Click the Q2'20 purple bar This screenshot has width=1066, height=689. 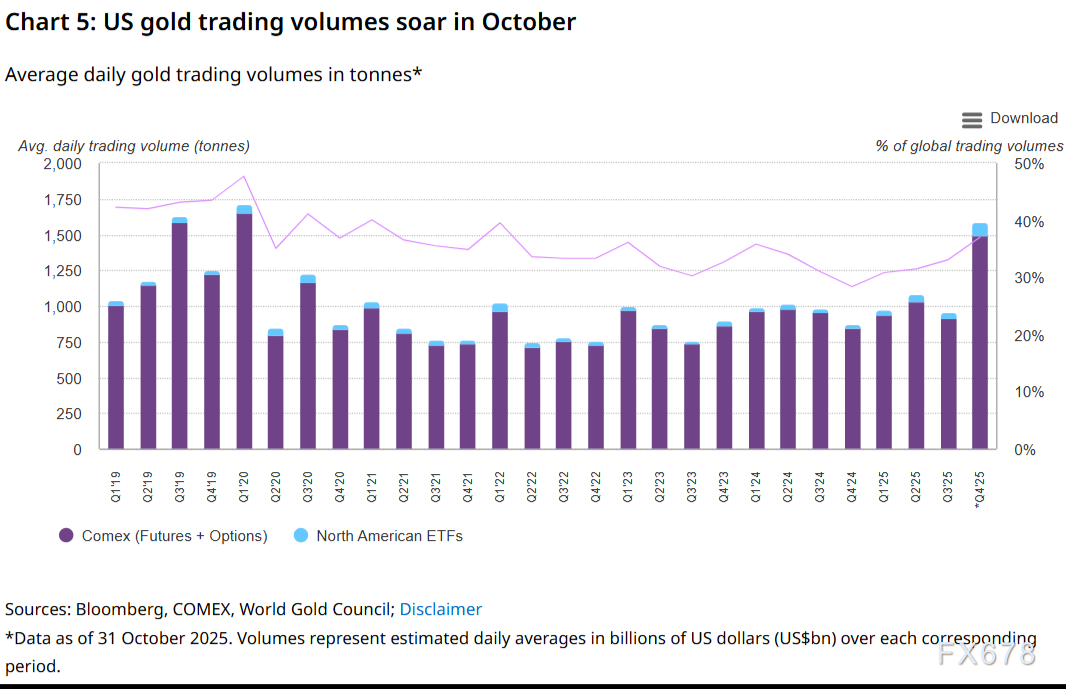(x=276, y=392)
